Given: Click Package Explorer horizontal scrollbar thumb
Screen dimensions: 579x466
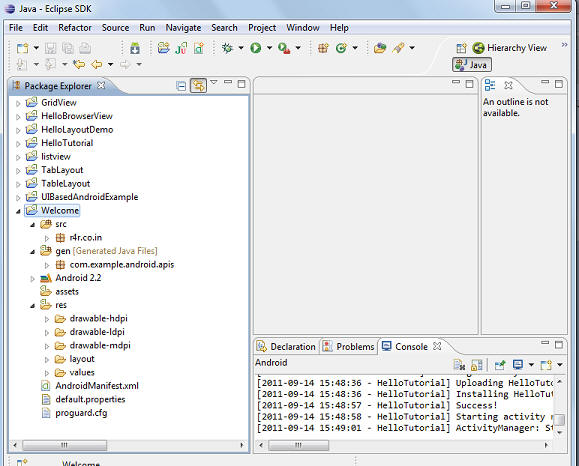Looking at the screenshot, I should (x=65, y=445).
